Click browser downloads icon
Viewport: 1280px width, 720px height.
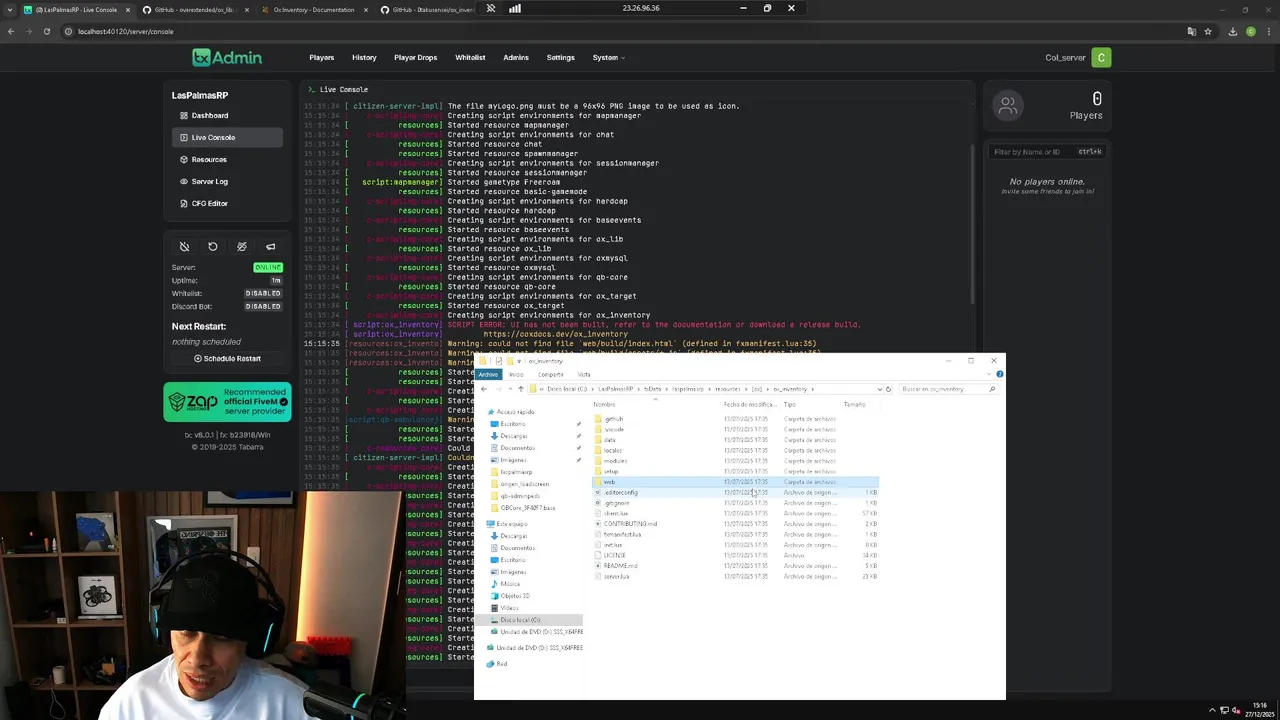point(1232,31)
